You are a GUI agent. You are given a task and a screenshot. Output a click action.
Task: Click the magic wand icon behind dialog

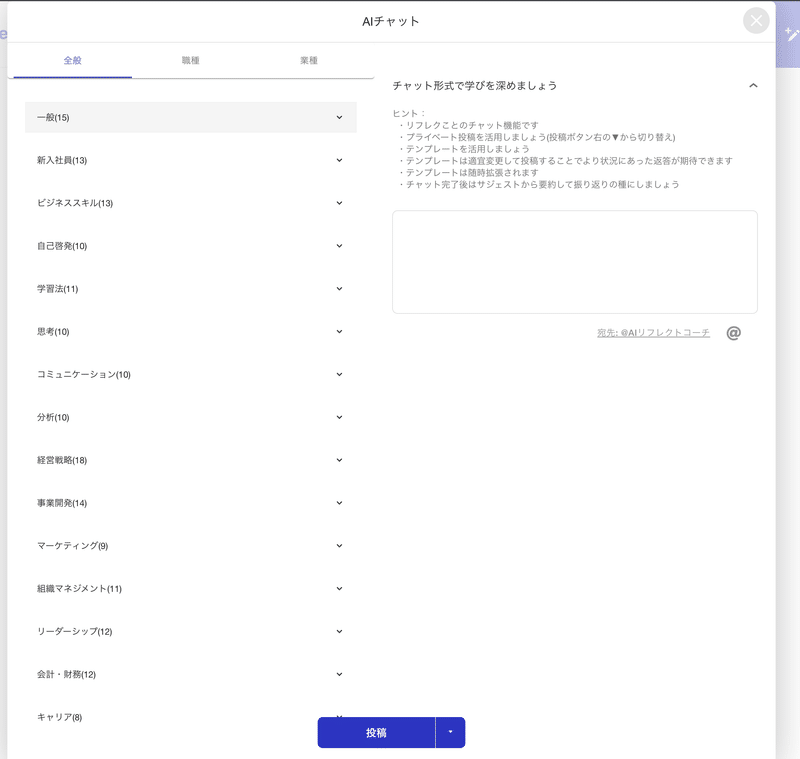click(x=791, y=34)
